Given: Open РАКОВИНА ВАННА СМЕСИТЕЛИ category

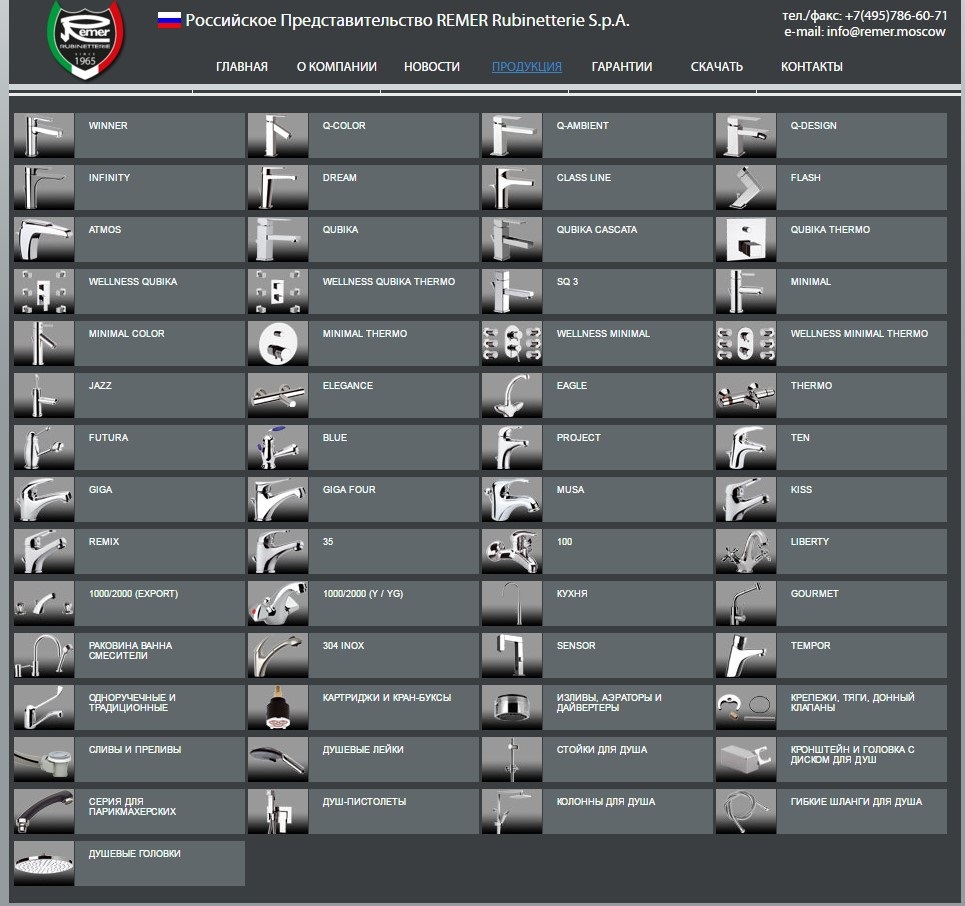Looking at the screenshot, I should click(x=130, y=651).
